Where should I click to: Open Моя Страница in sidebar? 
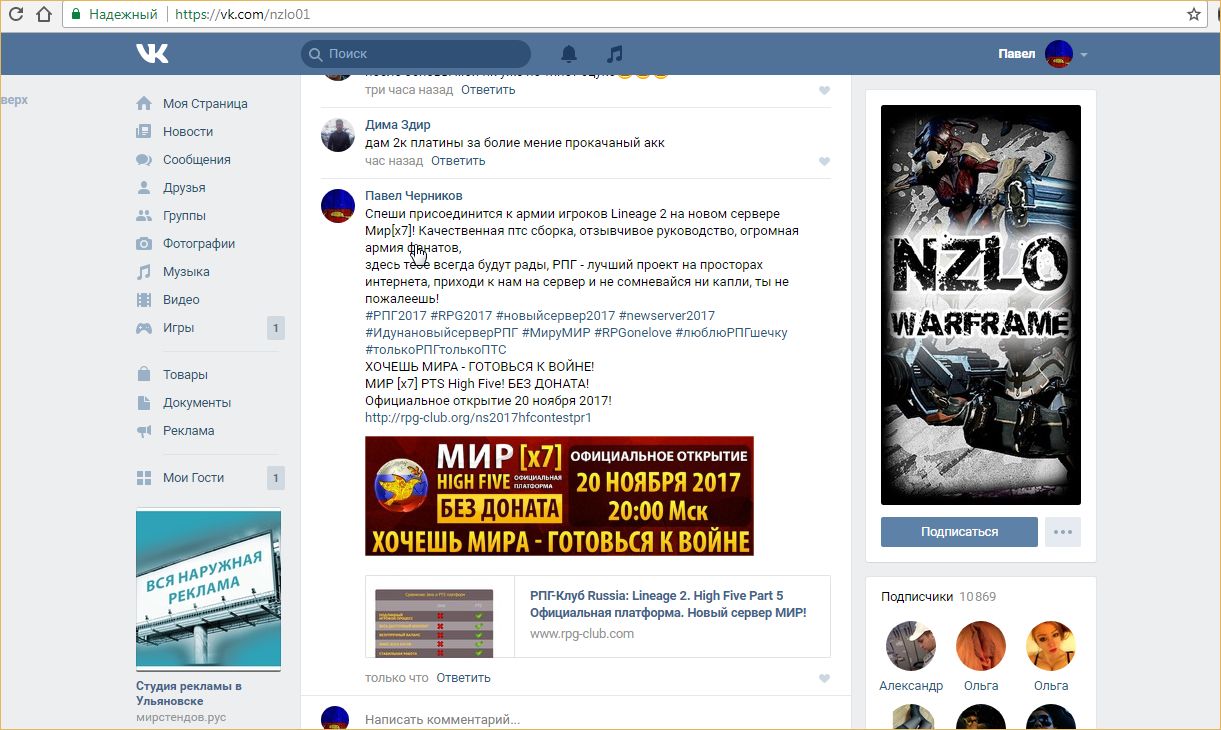pos(205,104)
